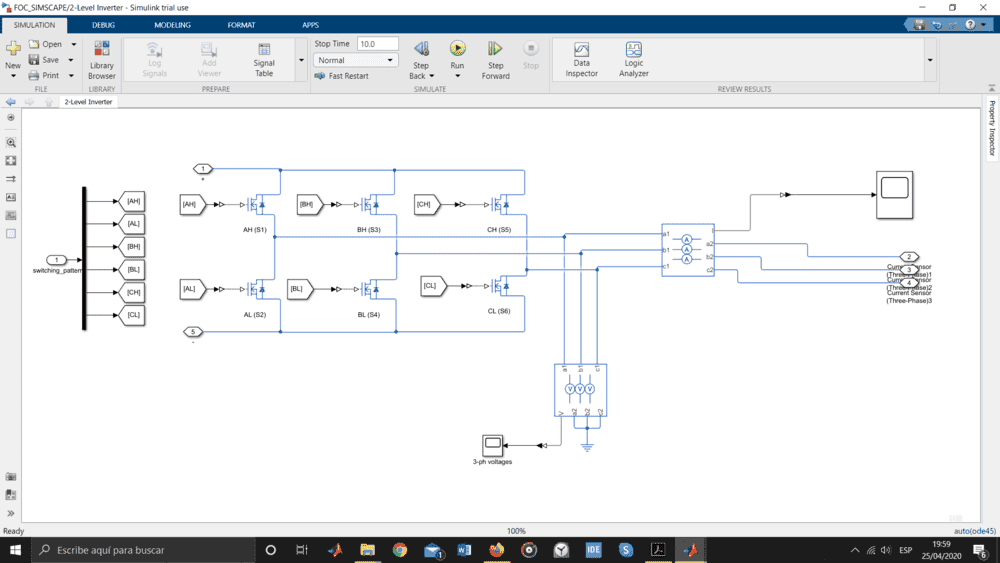Expand the Prepare gallery dropdown
The height and width of the screenshot is (563, 1000).
[302, 60]
